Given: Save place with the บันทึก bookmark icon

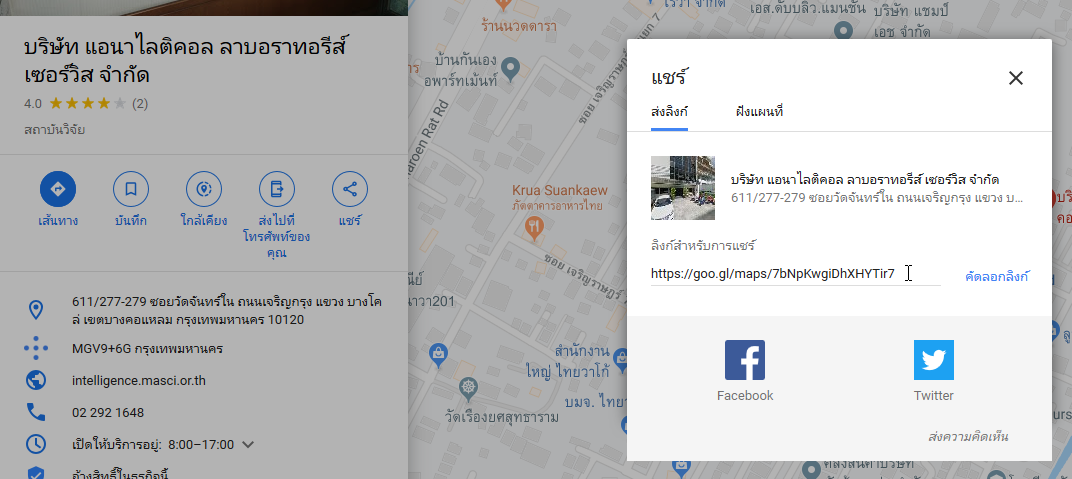Looking at the screenshot, I should click(x=131, y=189).
